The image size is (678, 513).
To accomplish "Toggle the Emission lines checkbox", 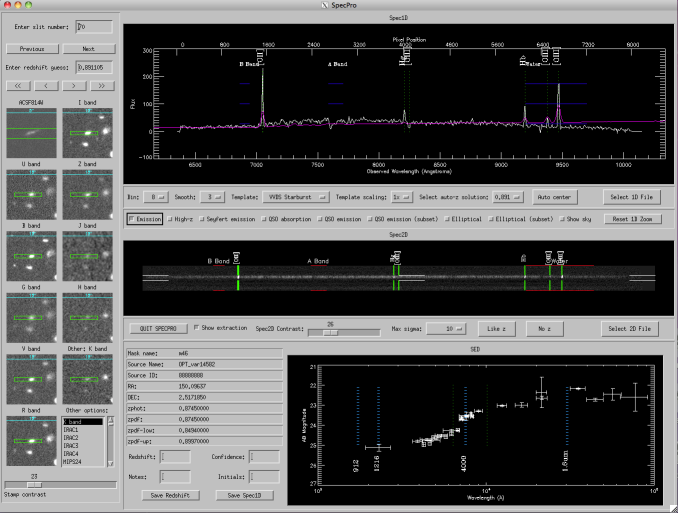I will coord(131,218).
